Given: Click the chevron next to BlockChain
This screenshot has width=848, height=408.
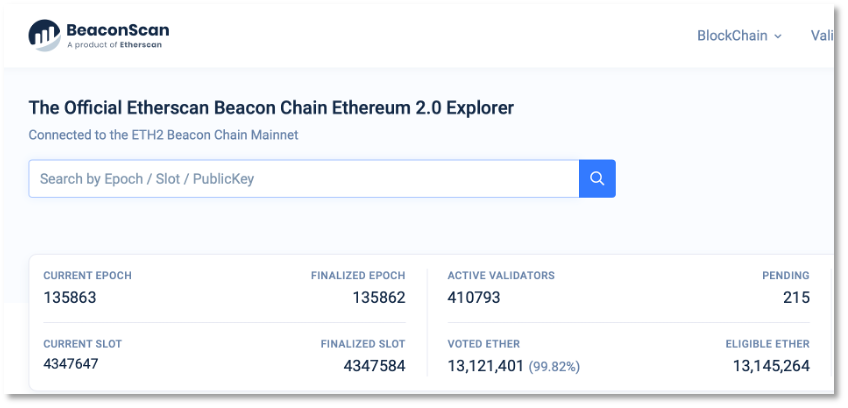Looking at the screenshot, I should [778, 36].
